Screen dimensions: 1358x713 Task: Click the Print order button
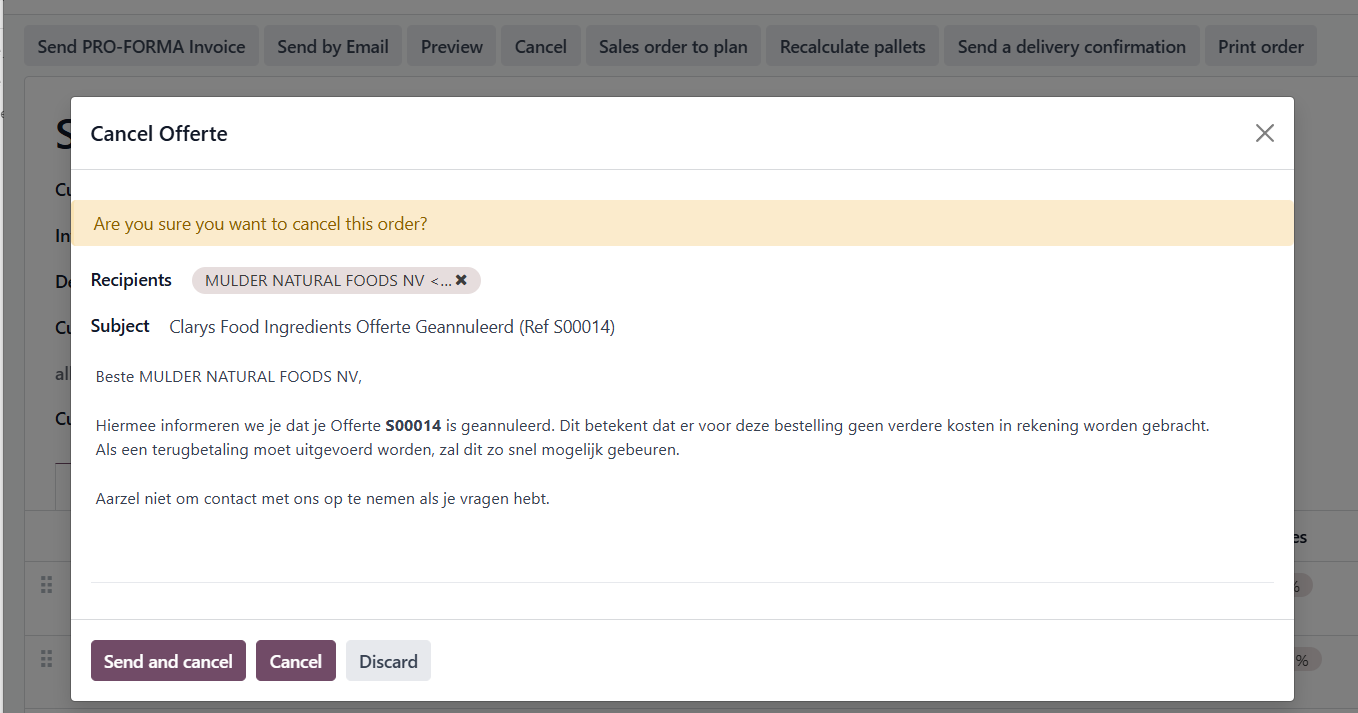pyautogui.click(x=1260, y=47)
